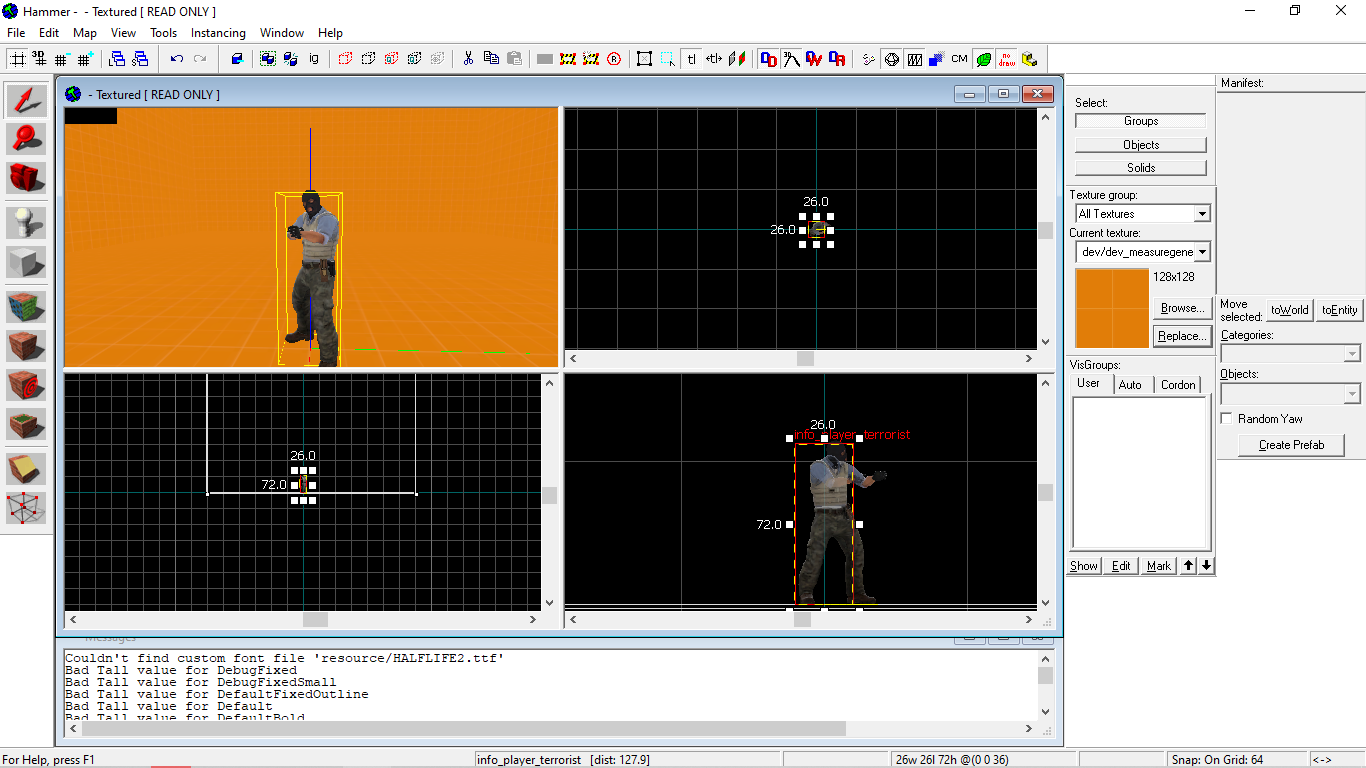Activate the Camera tool
This screenshot has height=768, width=1366.
click(27, 178)
